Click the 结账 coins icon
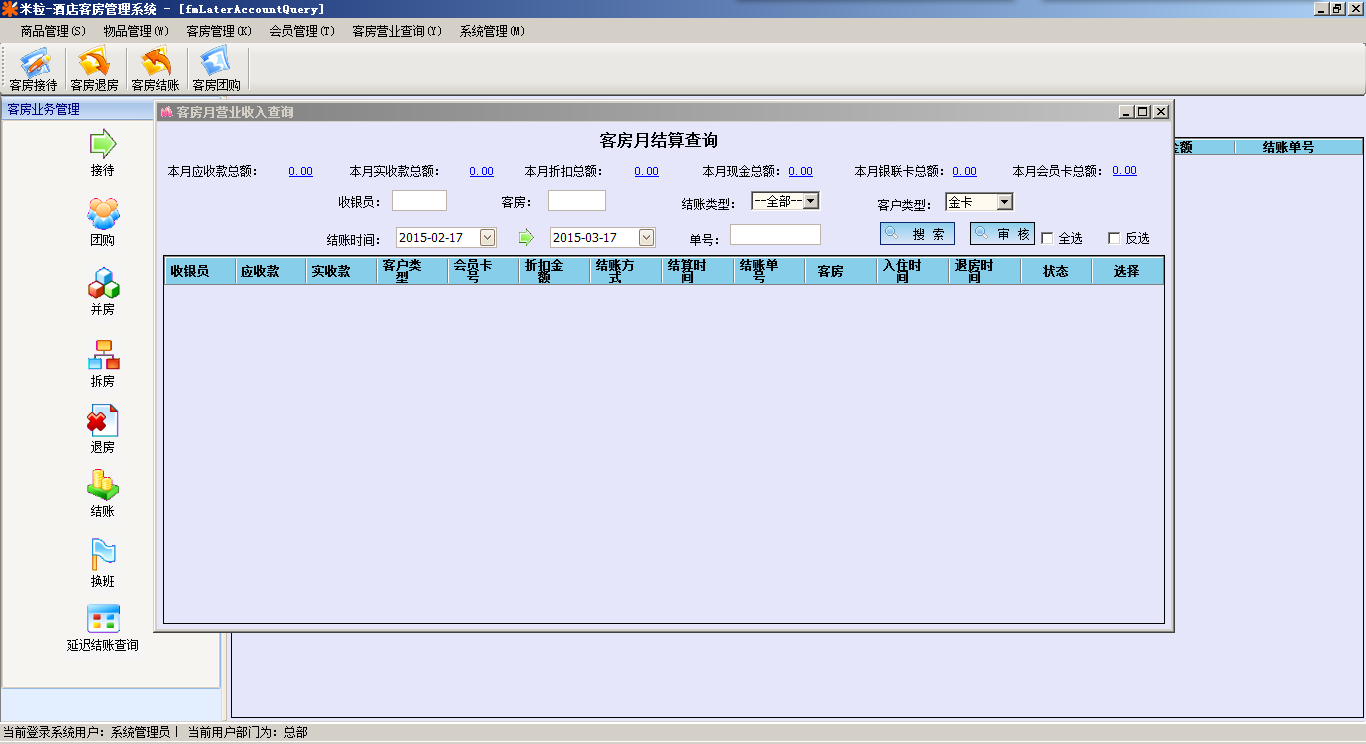This screenshot has width=1366, height=744. (103, 485)
